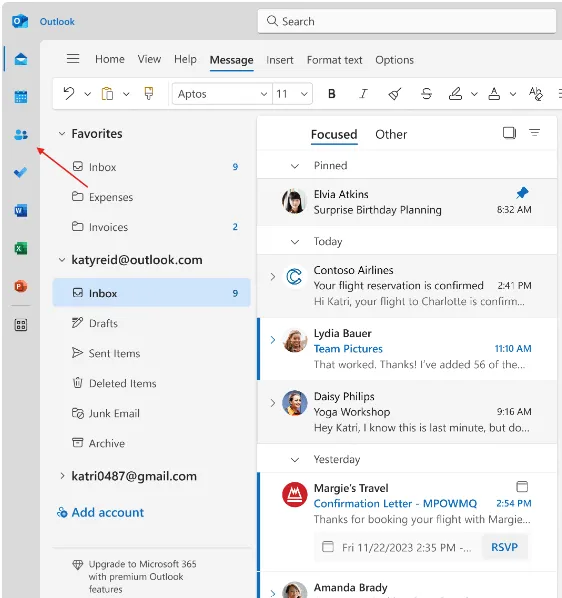Open the Mail icon in left rail
Image resolution: width=562 pixels, height=598 pixels.
[21, 59]
